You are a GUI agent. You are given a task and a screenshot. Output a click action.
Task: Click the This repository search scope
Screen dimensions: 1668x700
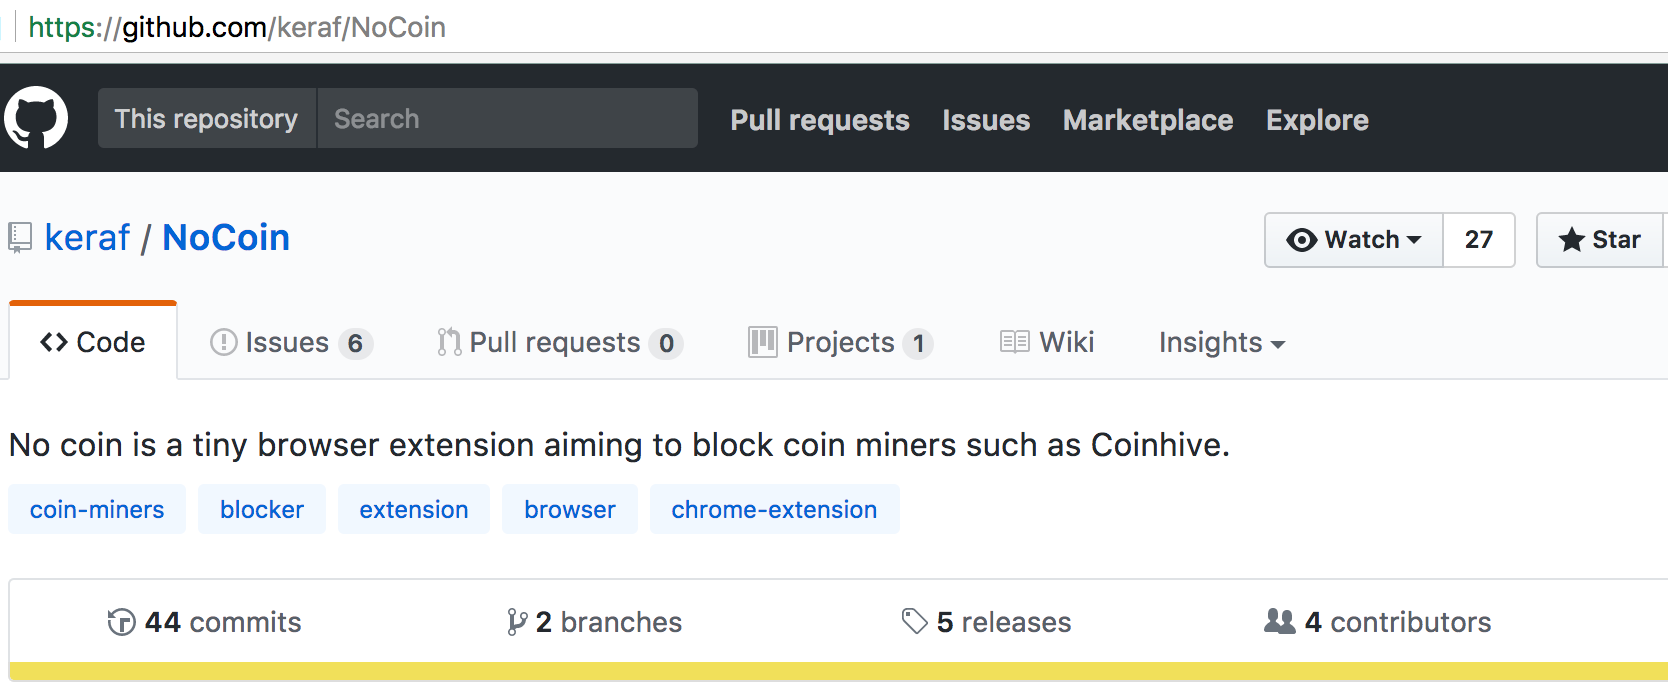[207, 119]
